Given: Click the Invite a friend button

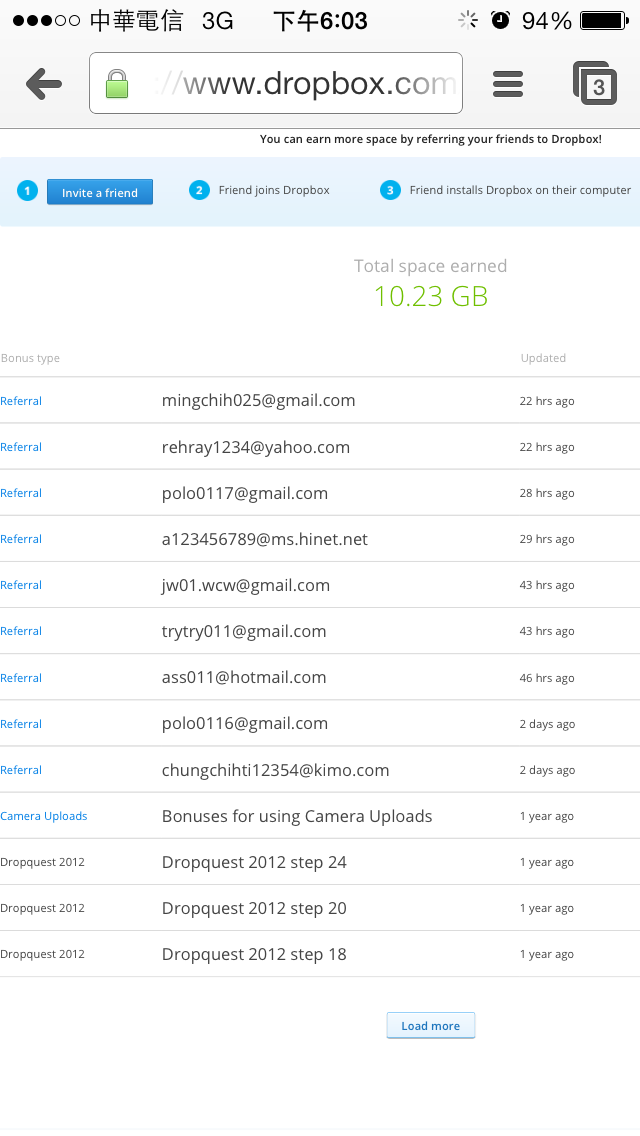Looking at the screenshot, I should click(100, 192).
